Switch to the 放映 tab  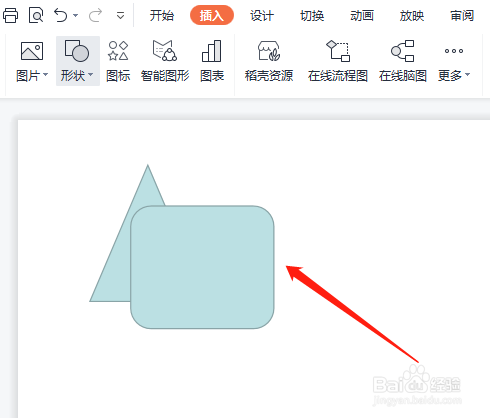(x=412, y=15)
